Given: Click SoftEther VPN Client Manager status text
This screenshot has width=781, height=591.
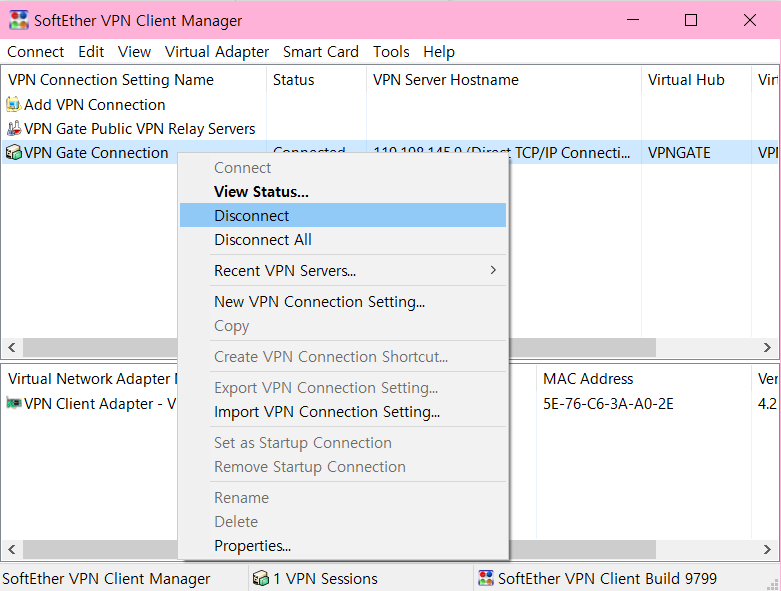Looking at the screenshot, I should (x=106, y=579).
